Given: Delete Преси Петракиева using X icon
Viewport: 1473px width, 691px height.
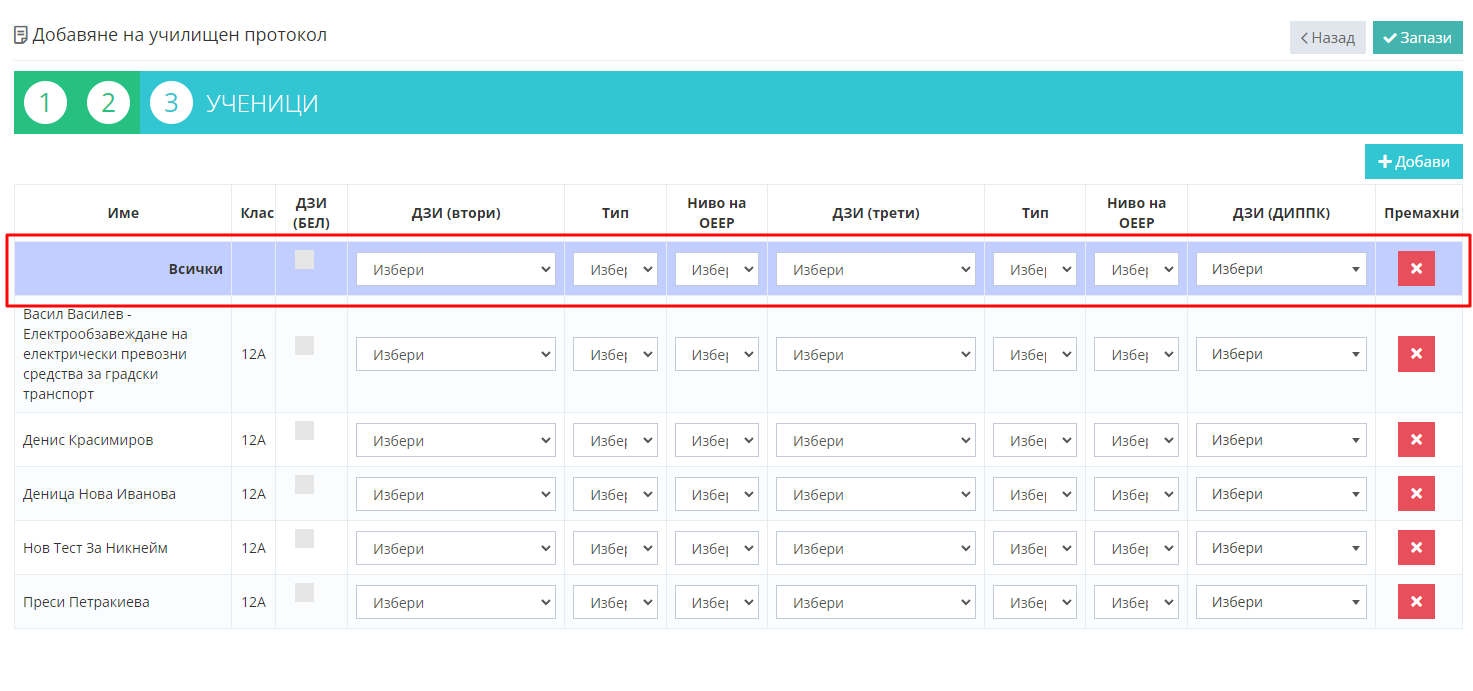Looking at the screenshot, I should 1415,602.
